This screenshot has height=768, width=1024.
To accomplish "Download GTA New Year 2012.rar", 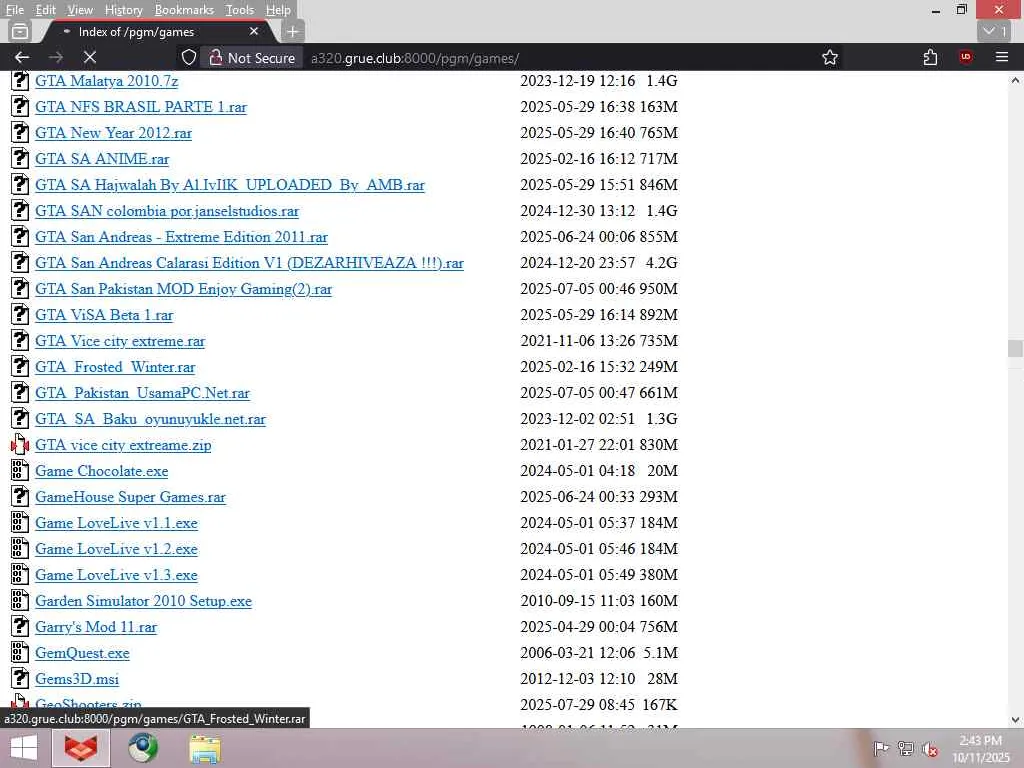I will pyautogui.click(x=114, y=133).
